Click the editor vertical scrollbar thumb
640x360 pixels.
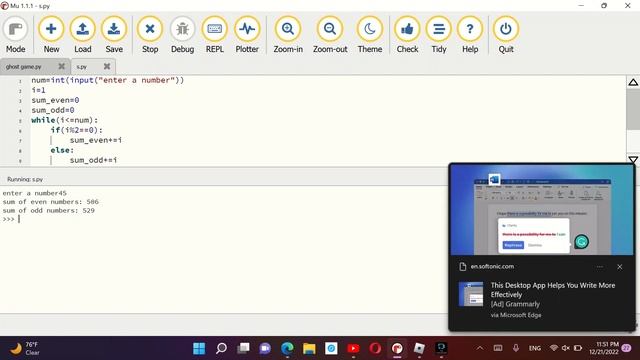click(633, 109)
